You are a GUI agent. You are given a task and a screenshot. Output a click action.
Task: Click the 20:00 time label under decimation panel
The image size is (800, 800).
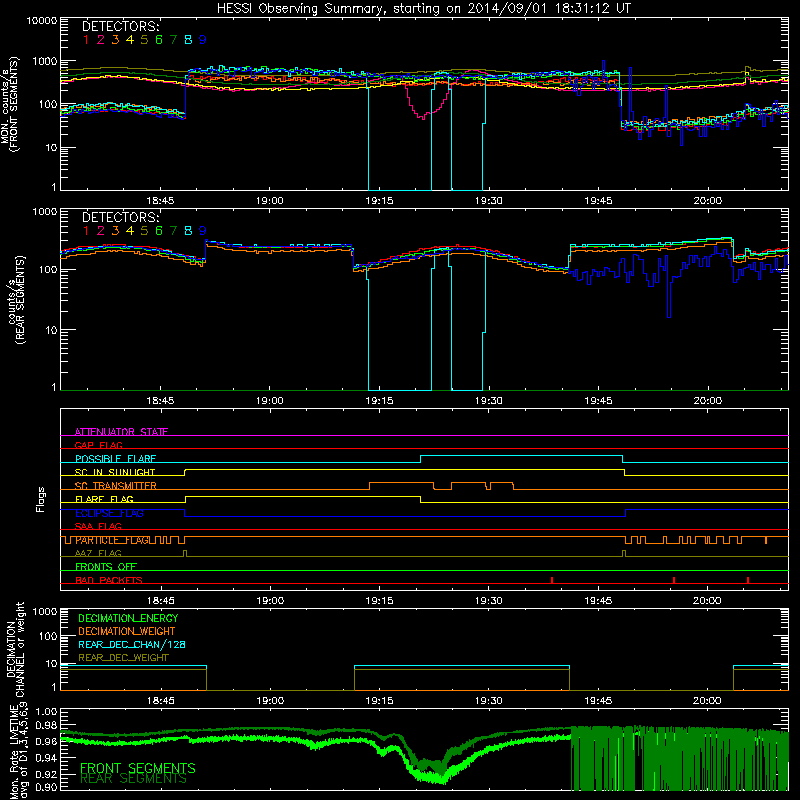point(707,701)
